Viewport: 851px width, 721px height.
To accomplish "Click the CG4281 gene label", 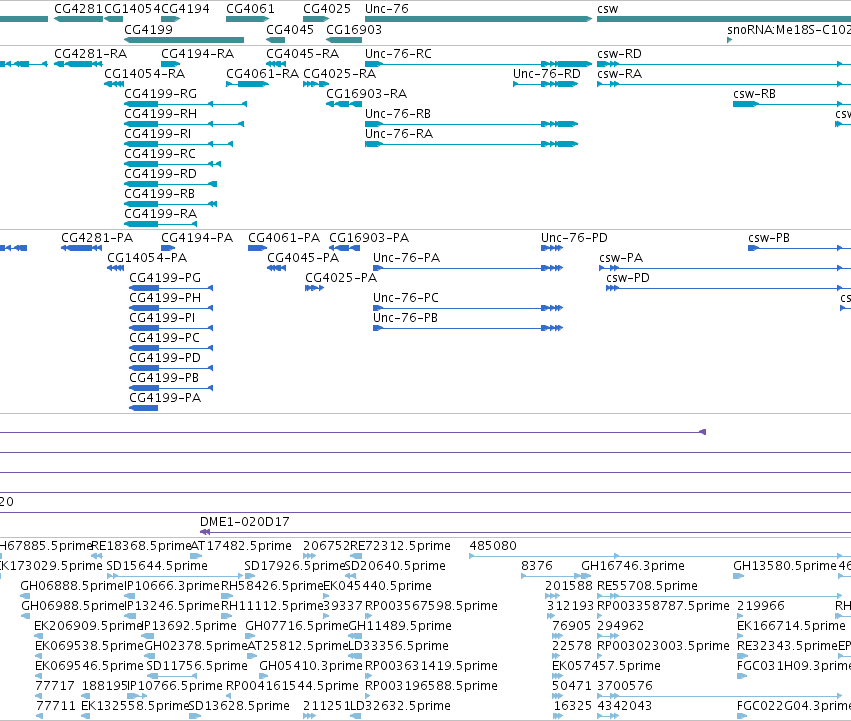I will tap(78, 9).
